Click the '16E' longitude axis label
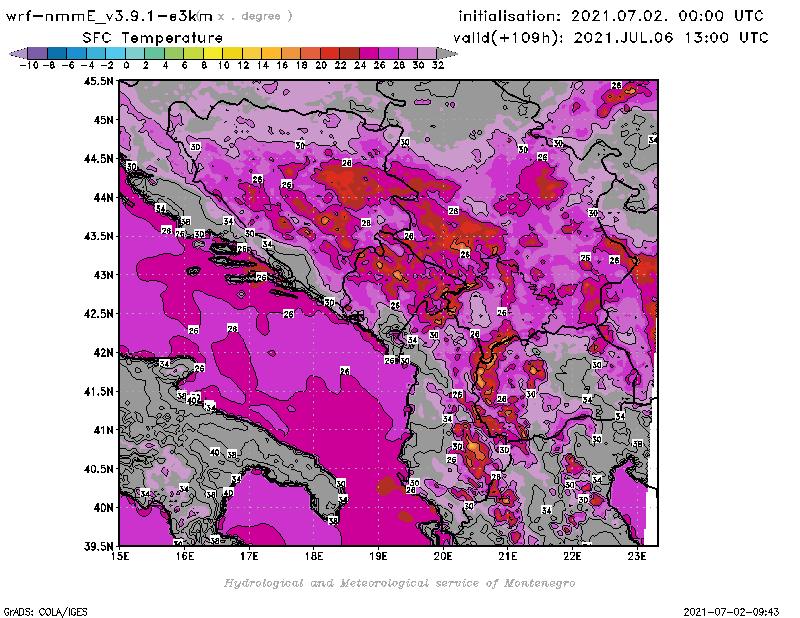800x618 pixels. click(x=185, y=556)
